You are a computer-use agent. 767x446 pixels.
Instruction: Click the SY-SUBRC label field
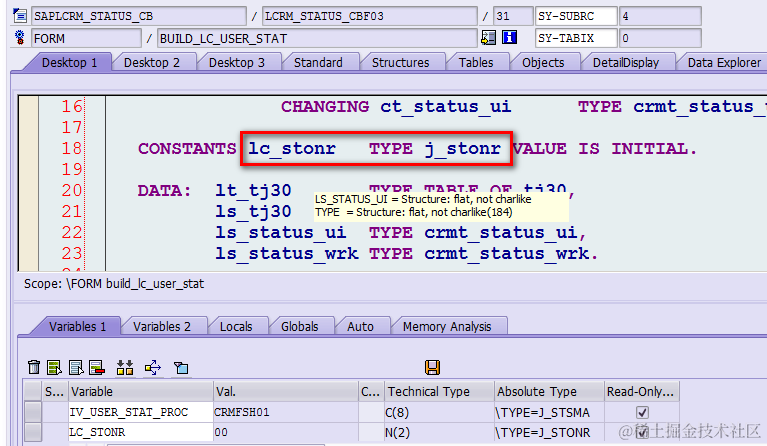pos(576,16)
